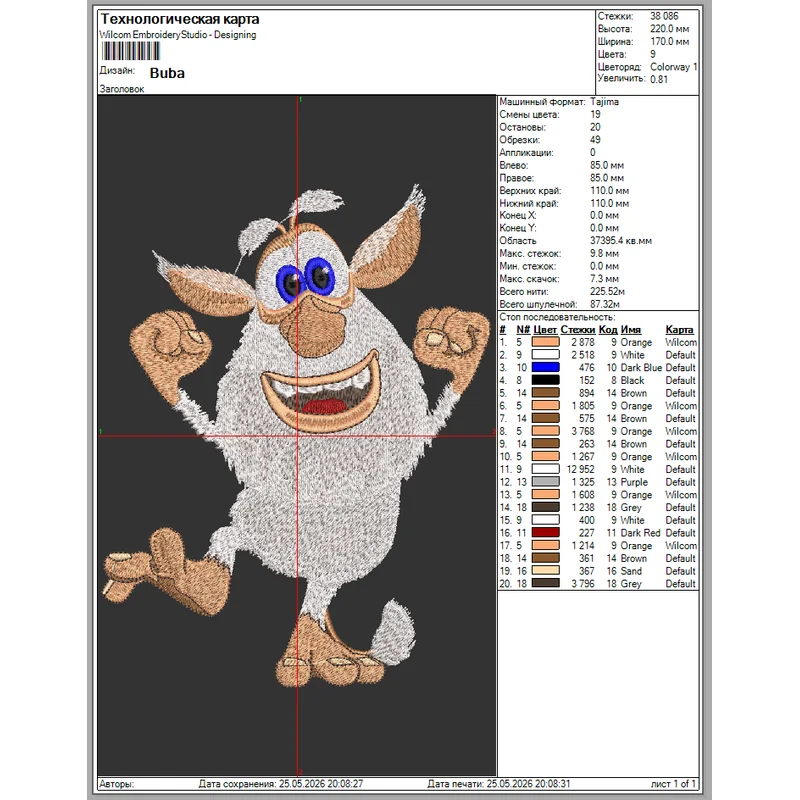Select the stitch count "2 878" in stop 1
The image size is (800, 800).
(x=583, y=342)
